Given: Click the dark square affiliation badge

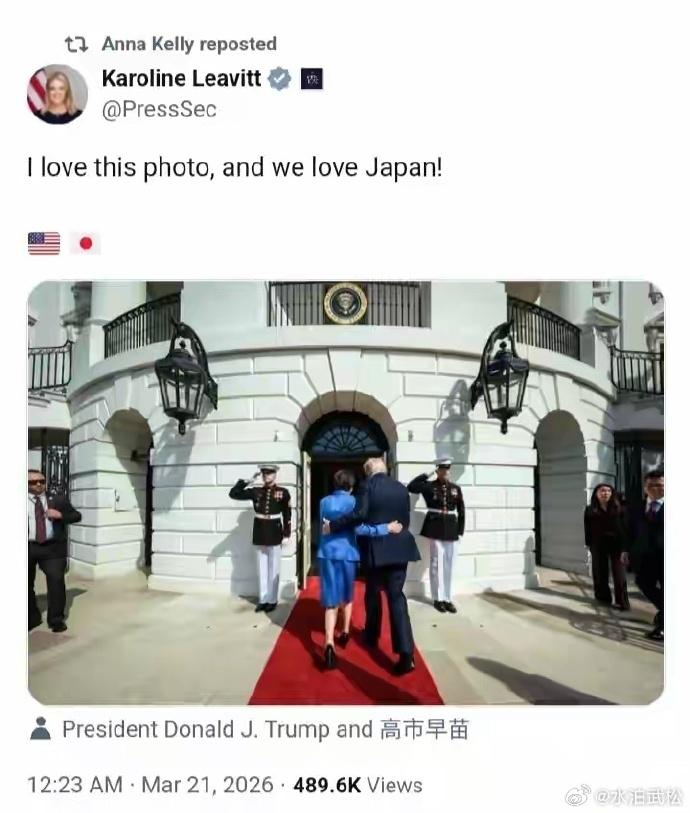Looking at the screenshot, I should coord(312,79).
